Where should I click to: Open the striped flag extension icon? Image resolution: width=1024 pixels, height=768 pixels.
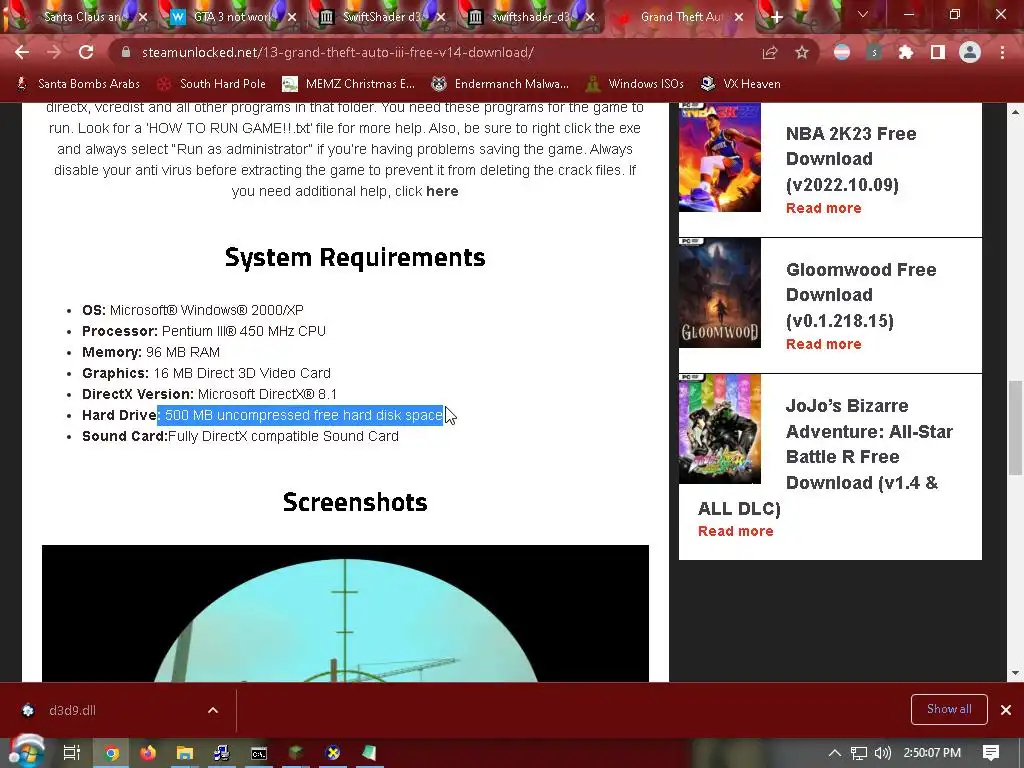tap(842, 52)
